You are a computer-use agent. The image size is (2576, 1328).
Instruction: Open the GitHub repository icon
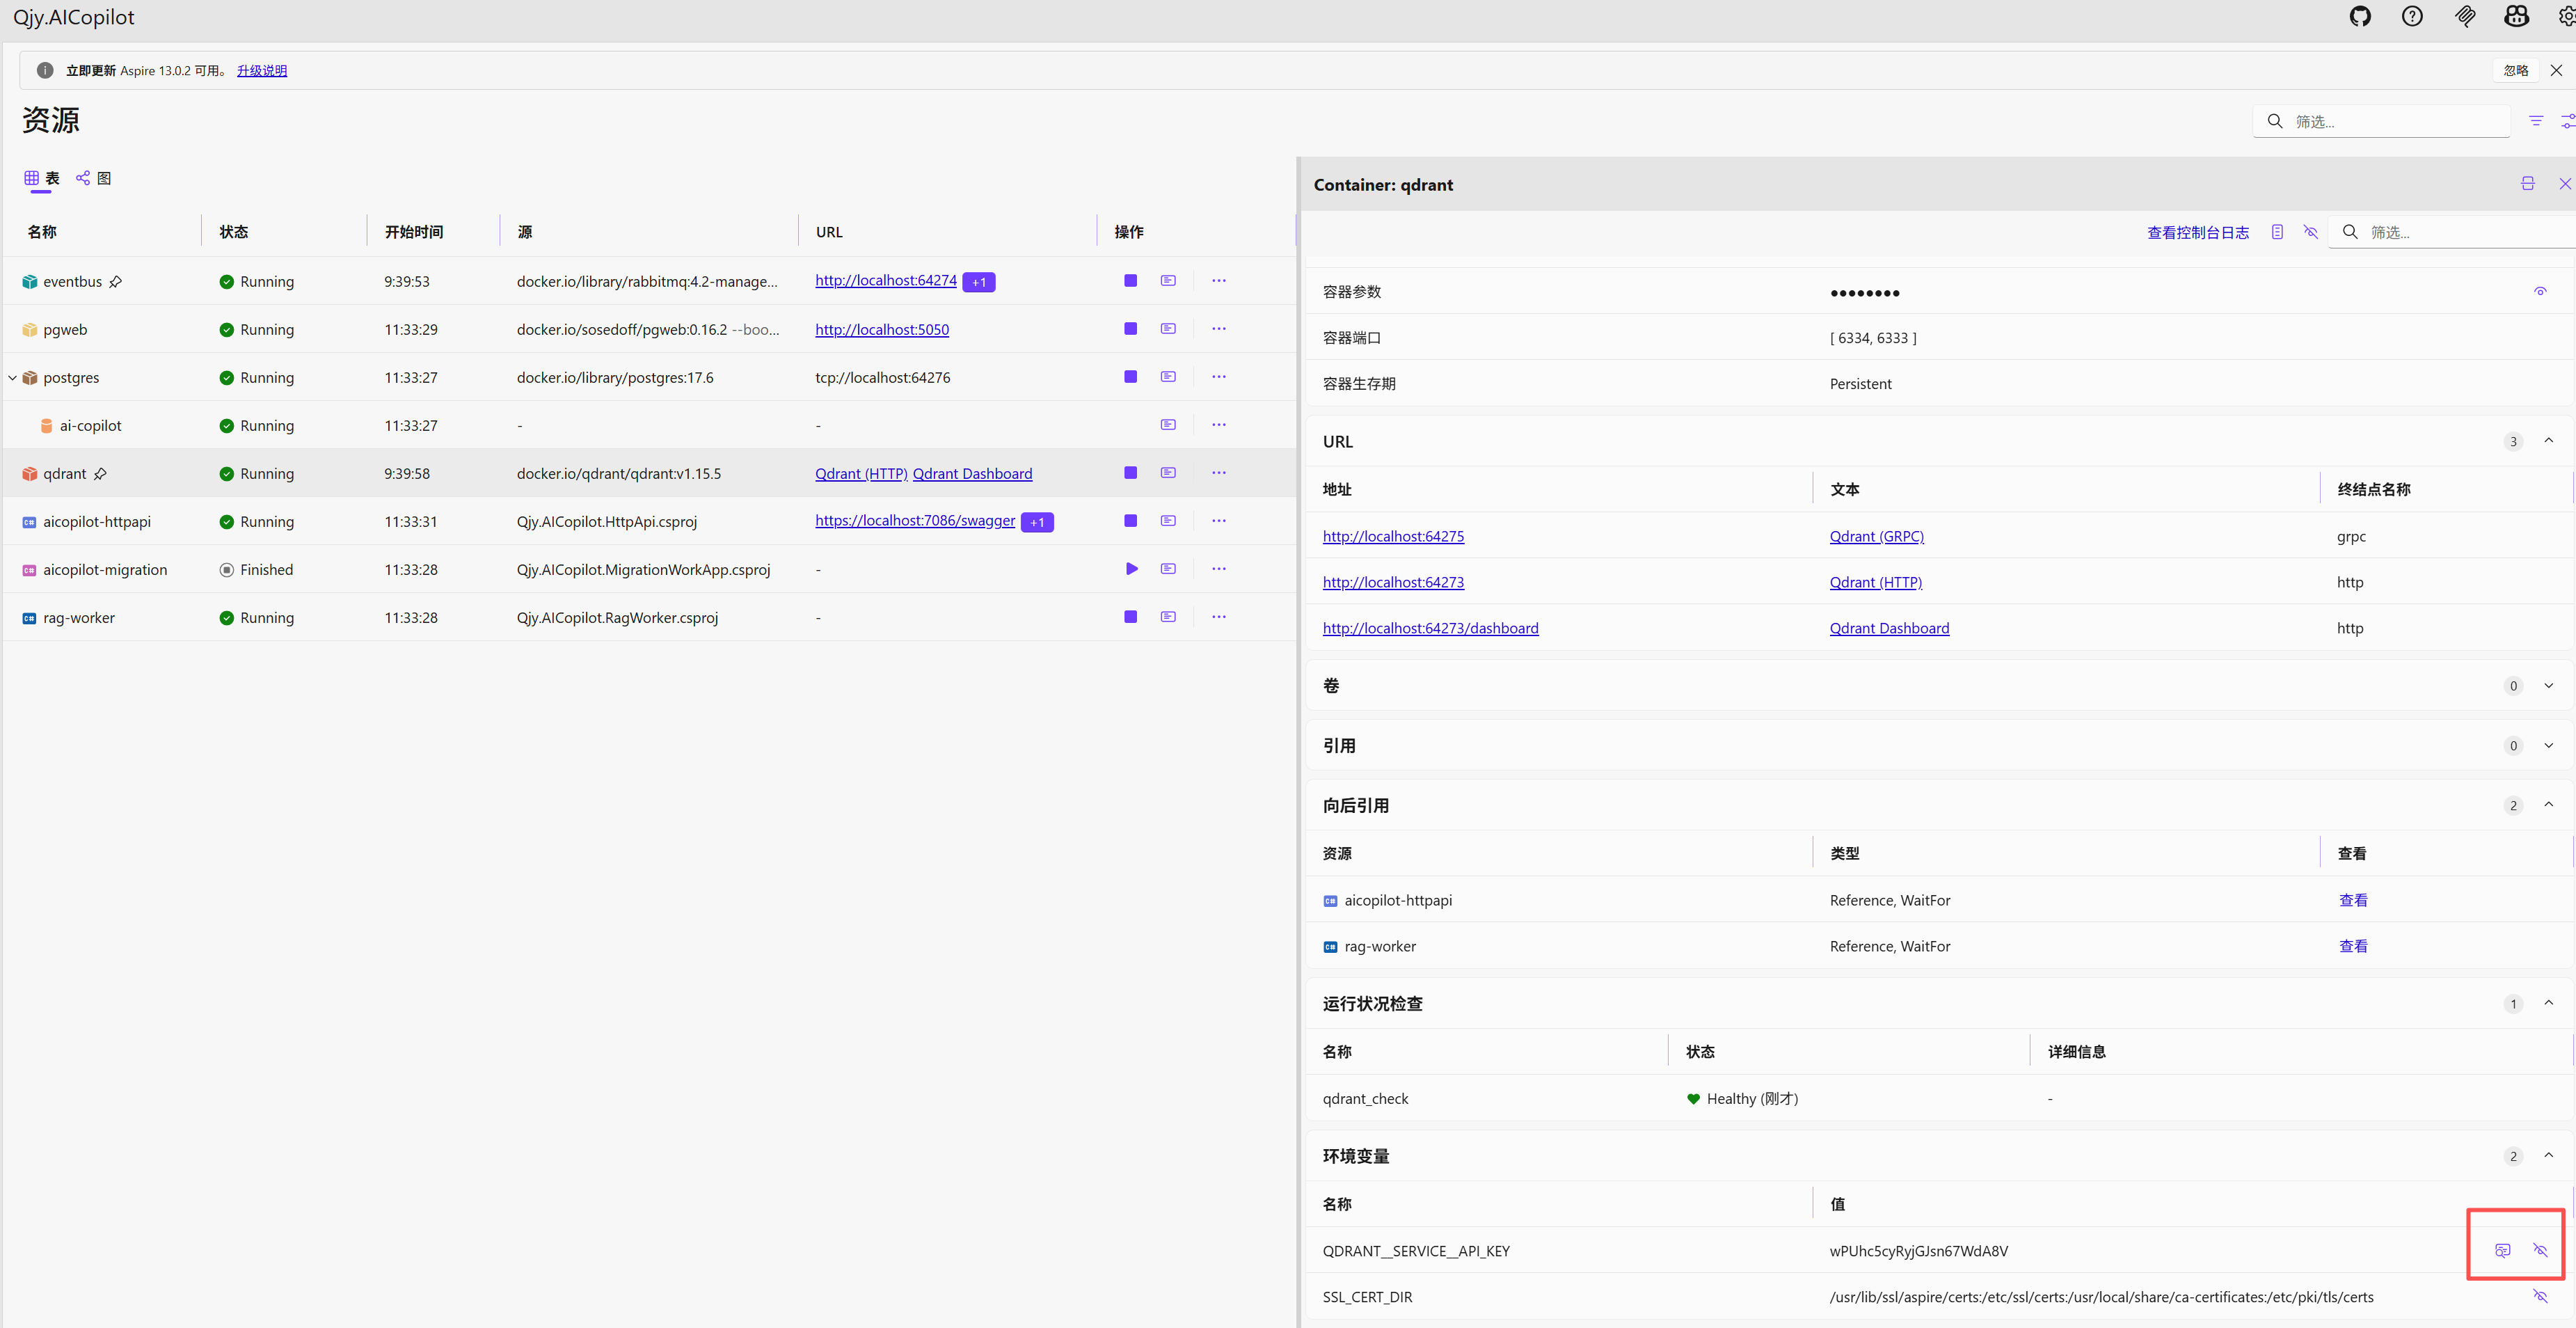(2360, 17)
